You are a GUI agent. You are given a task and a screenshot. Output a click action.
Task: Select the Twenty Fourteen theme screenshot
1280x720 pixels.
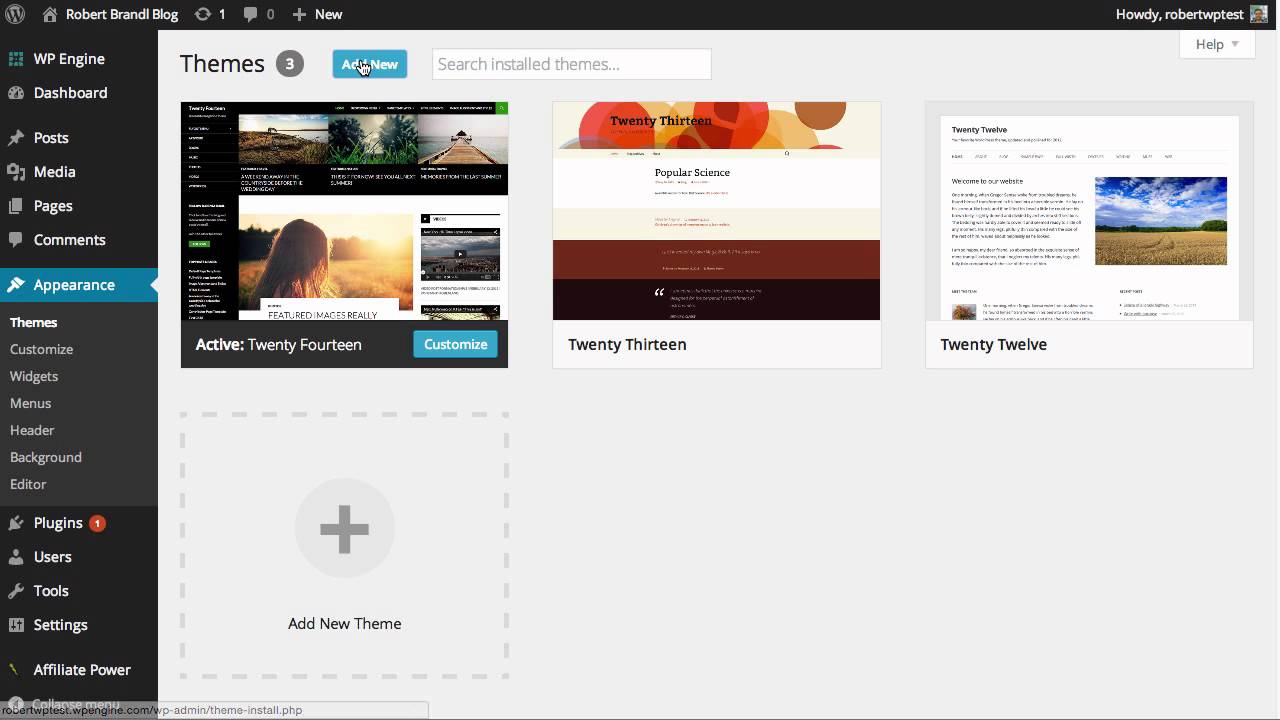(x=344, y=211)
